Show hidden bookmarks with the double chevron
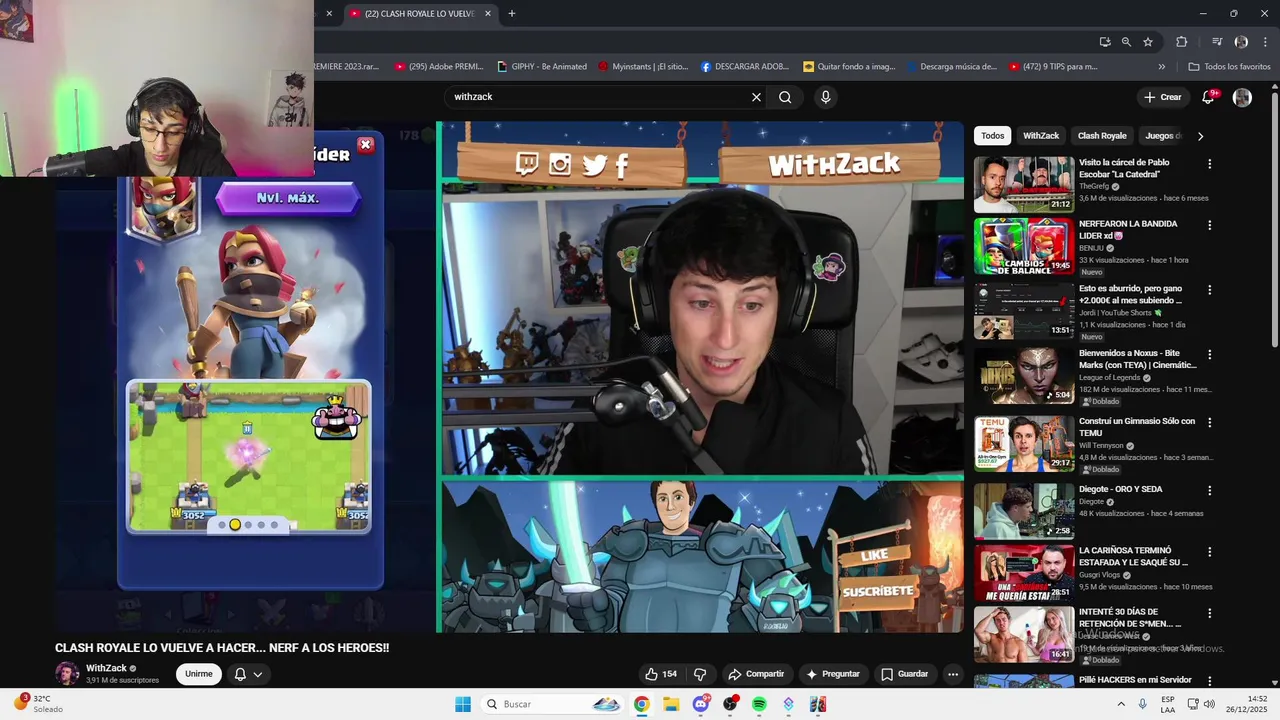This screenshot has width=1280, height=720. [x=1161, y=67]
